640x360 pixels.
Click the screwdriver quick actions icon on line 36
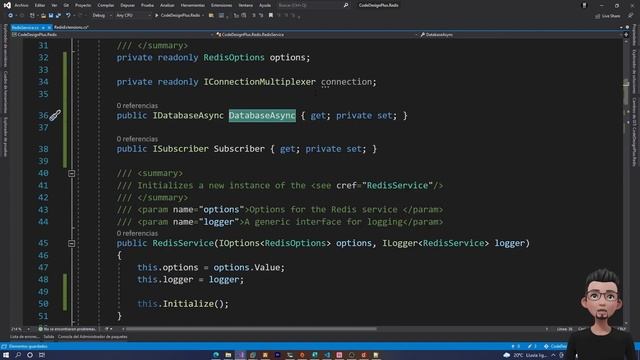pyautogui.click(x=55, y=116)
